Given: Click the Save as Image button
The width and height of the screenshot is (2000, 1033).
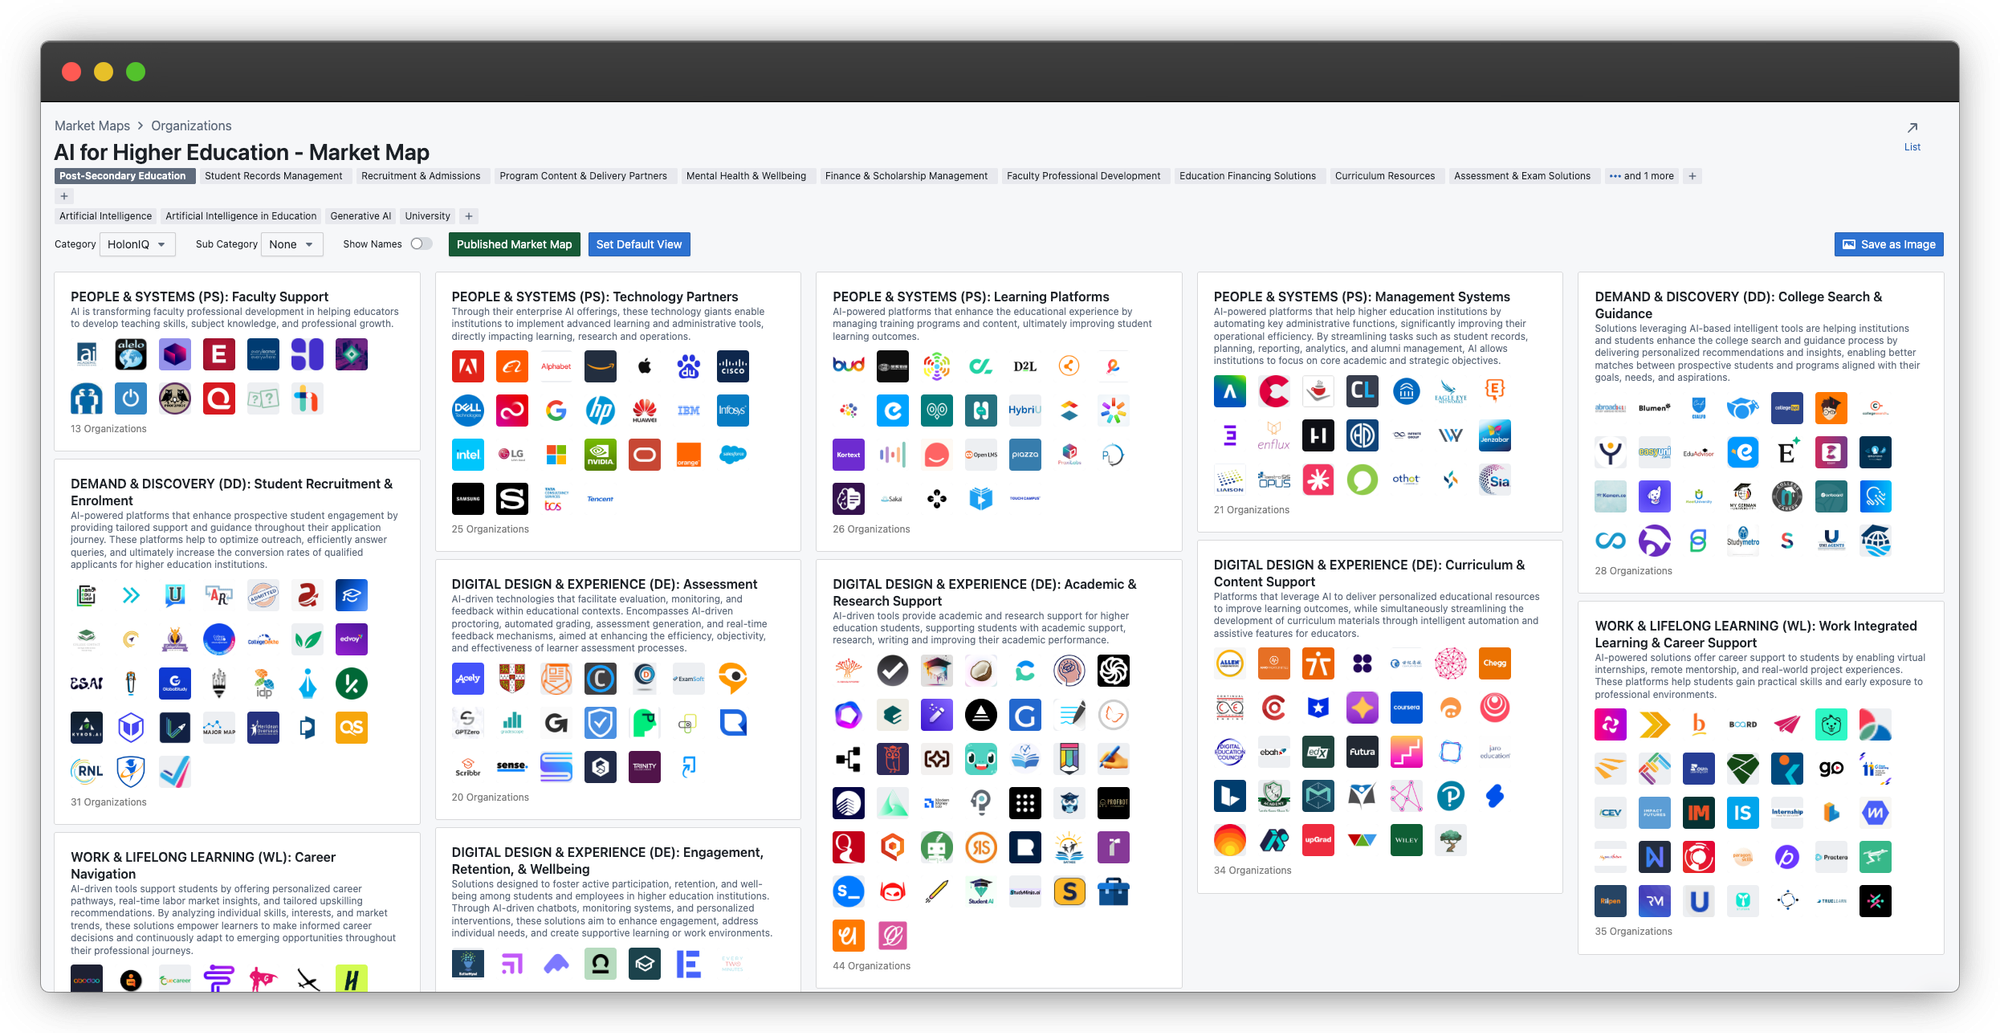Looking at the screenshot, I should click(1889, 244).
